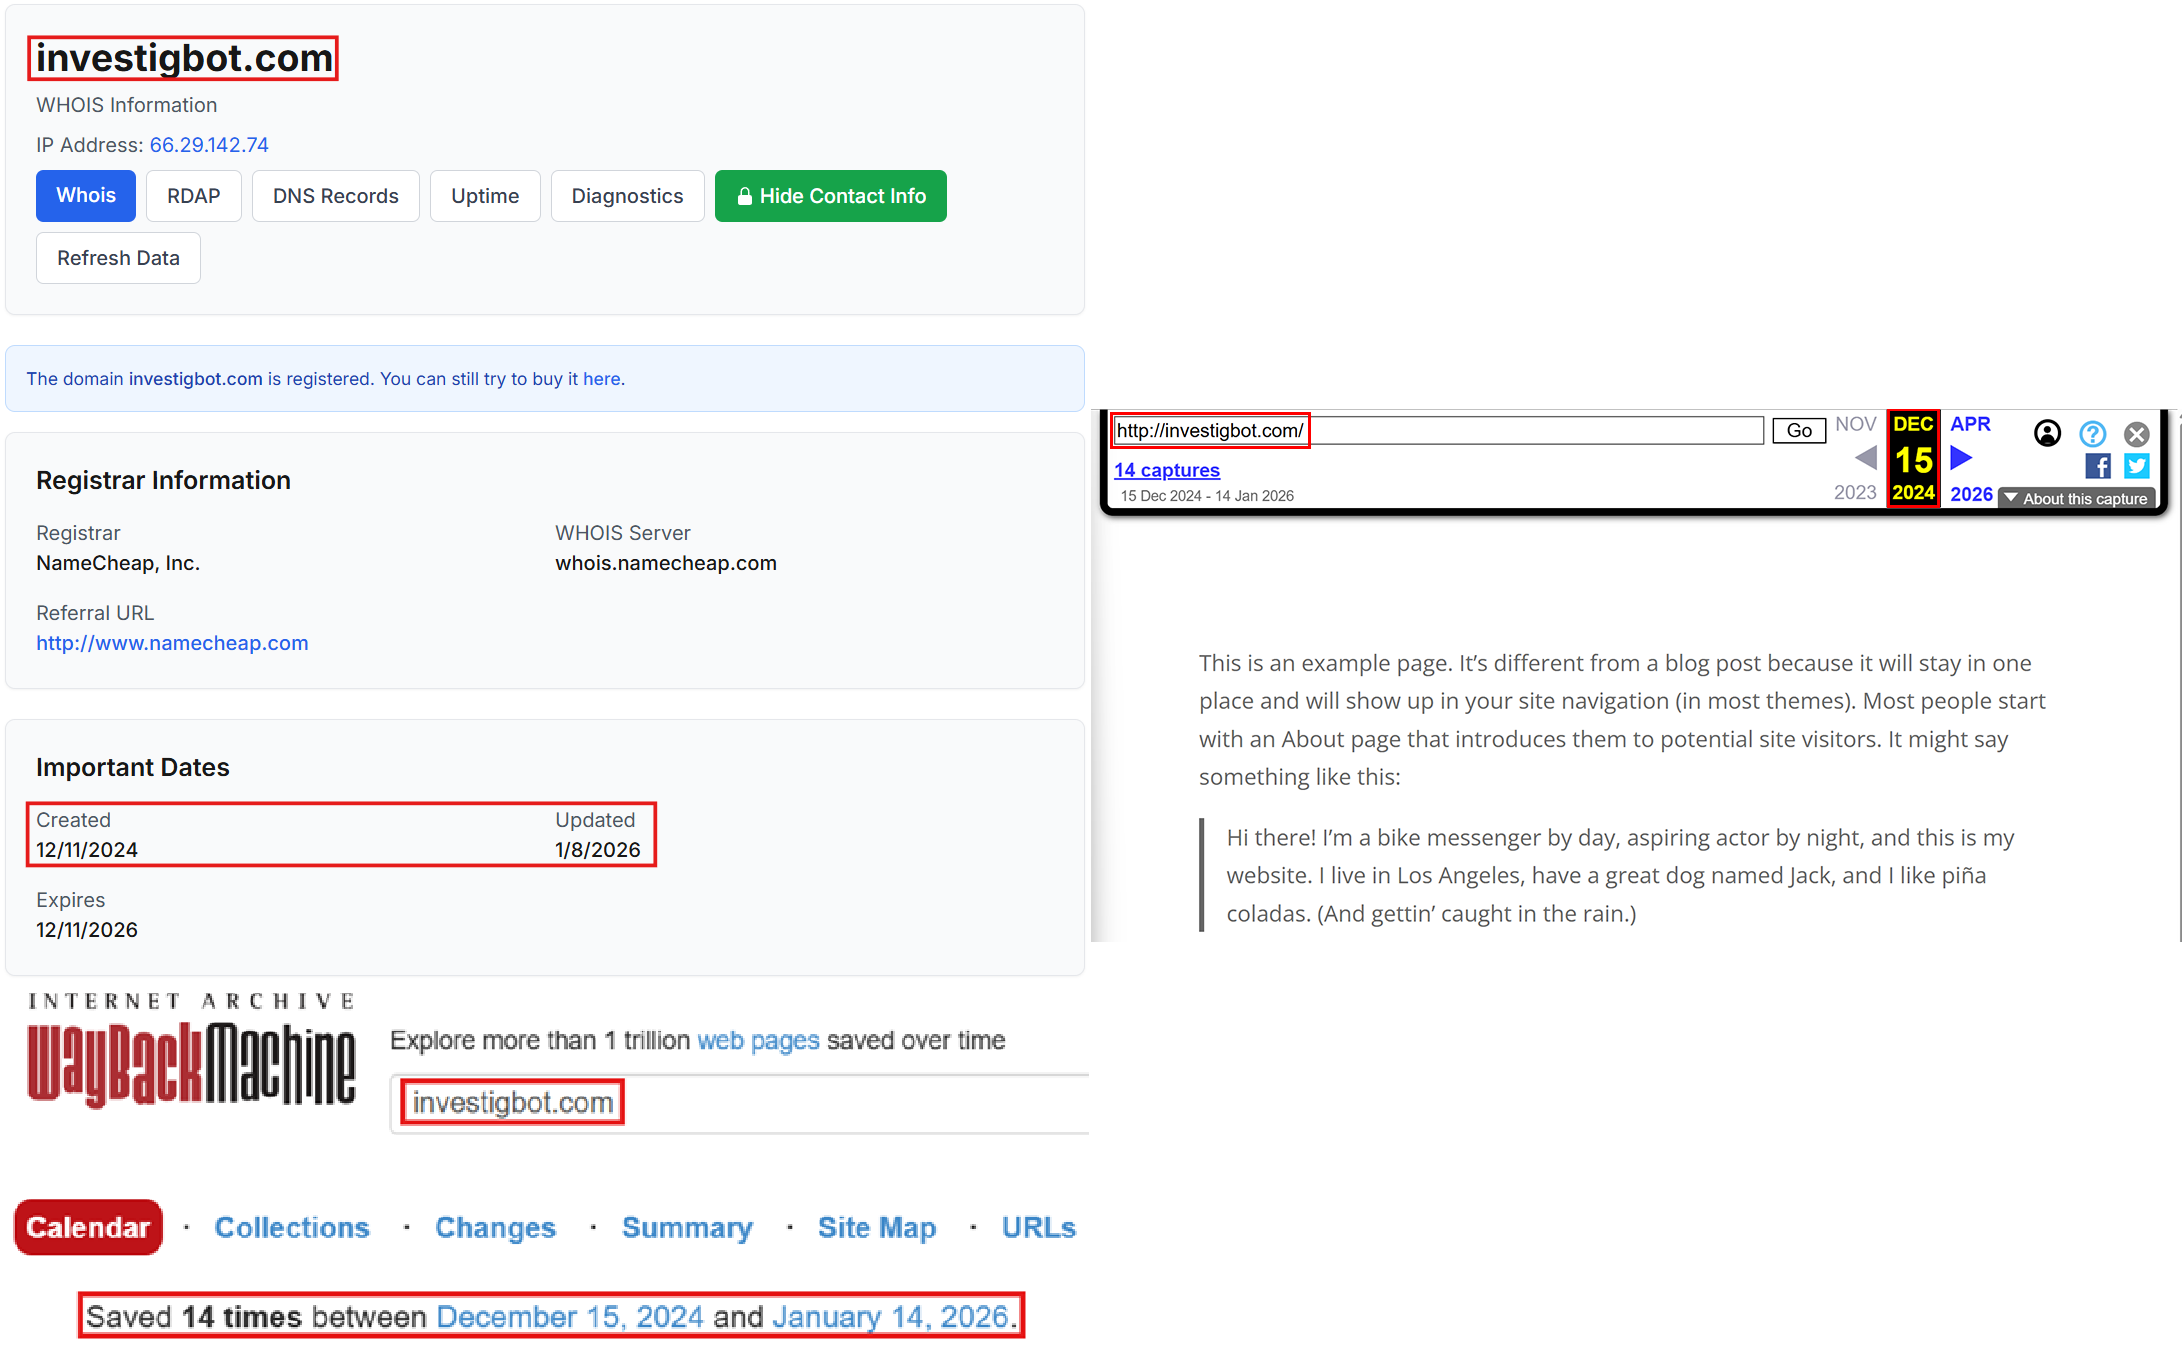Click the user account icon
Image resolution: width=2182 pixels, height=1353 pixels.
pos(2047,434)
